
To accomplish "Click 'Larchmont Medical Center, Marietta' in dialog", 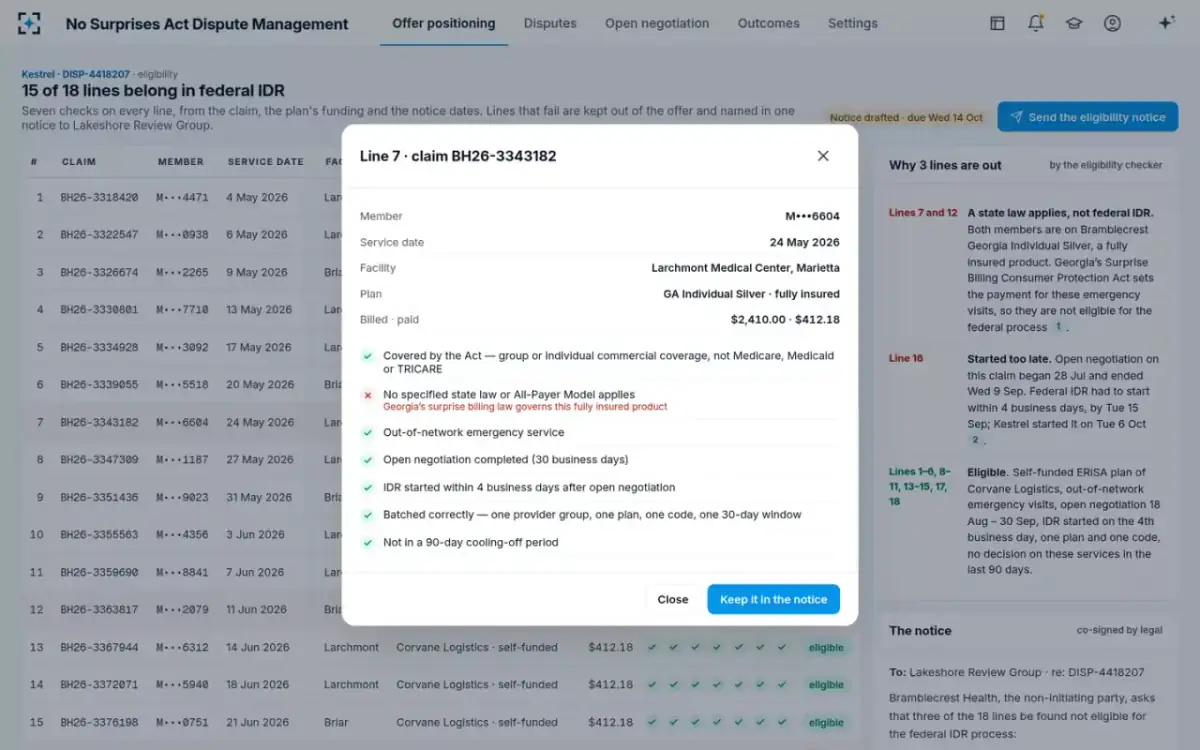I will 745,268.
